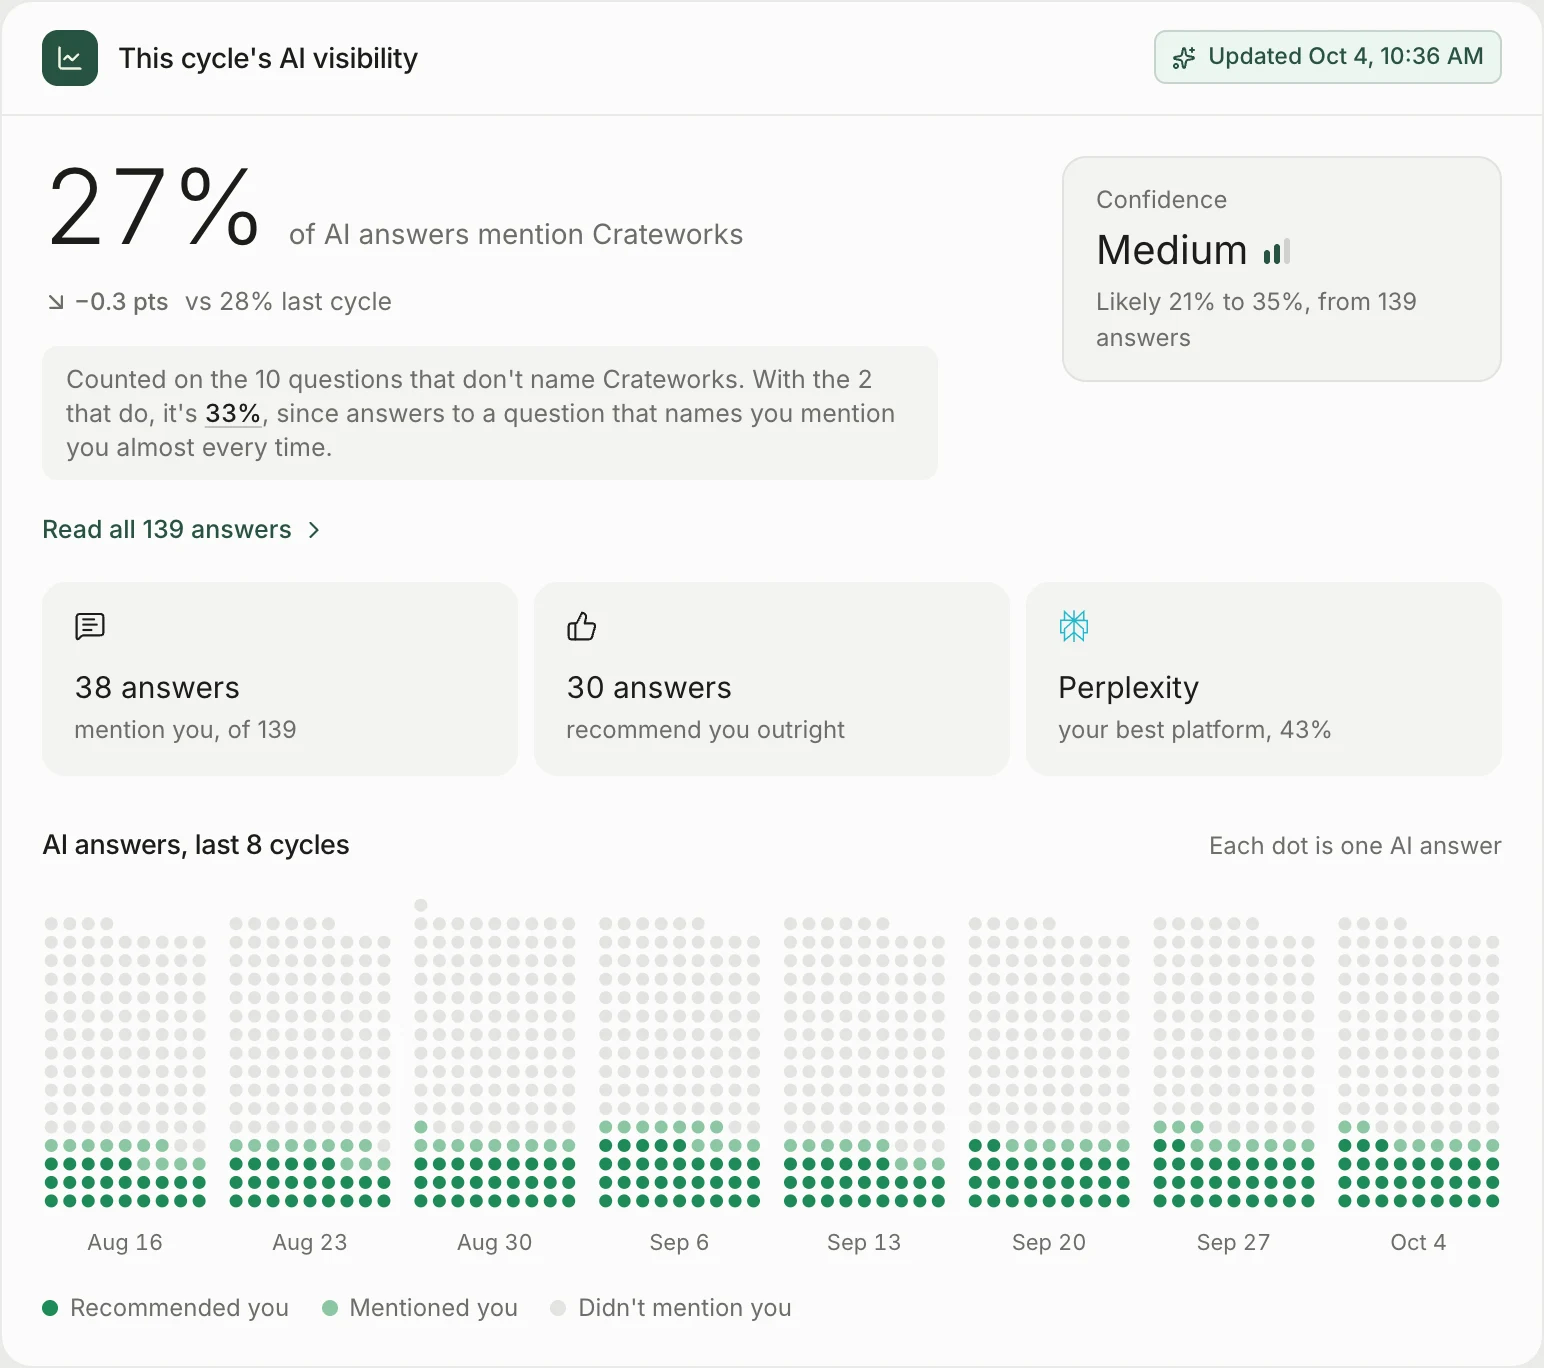Viewport: 1544px width, 1368px height.
Task: Click the 'AI answers, last 8 cycles' heading
Action: (196, 845)
